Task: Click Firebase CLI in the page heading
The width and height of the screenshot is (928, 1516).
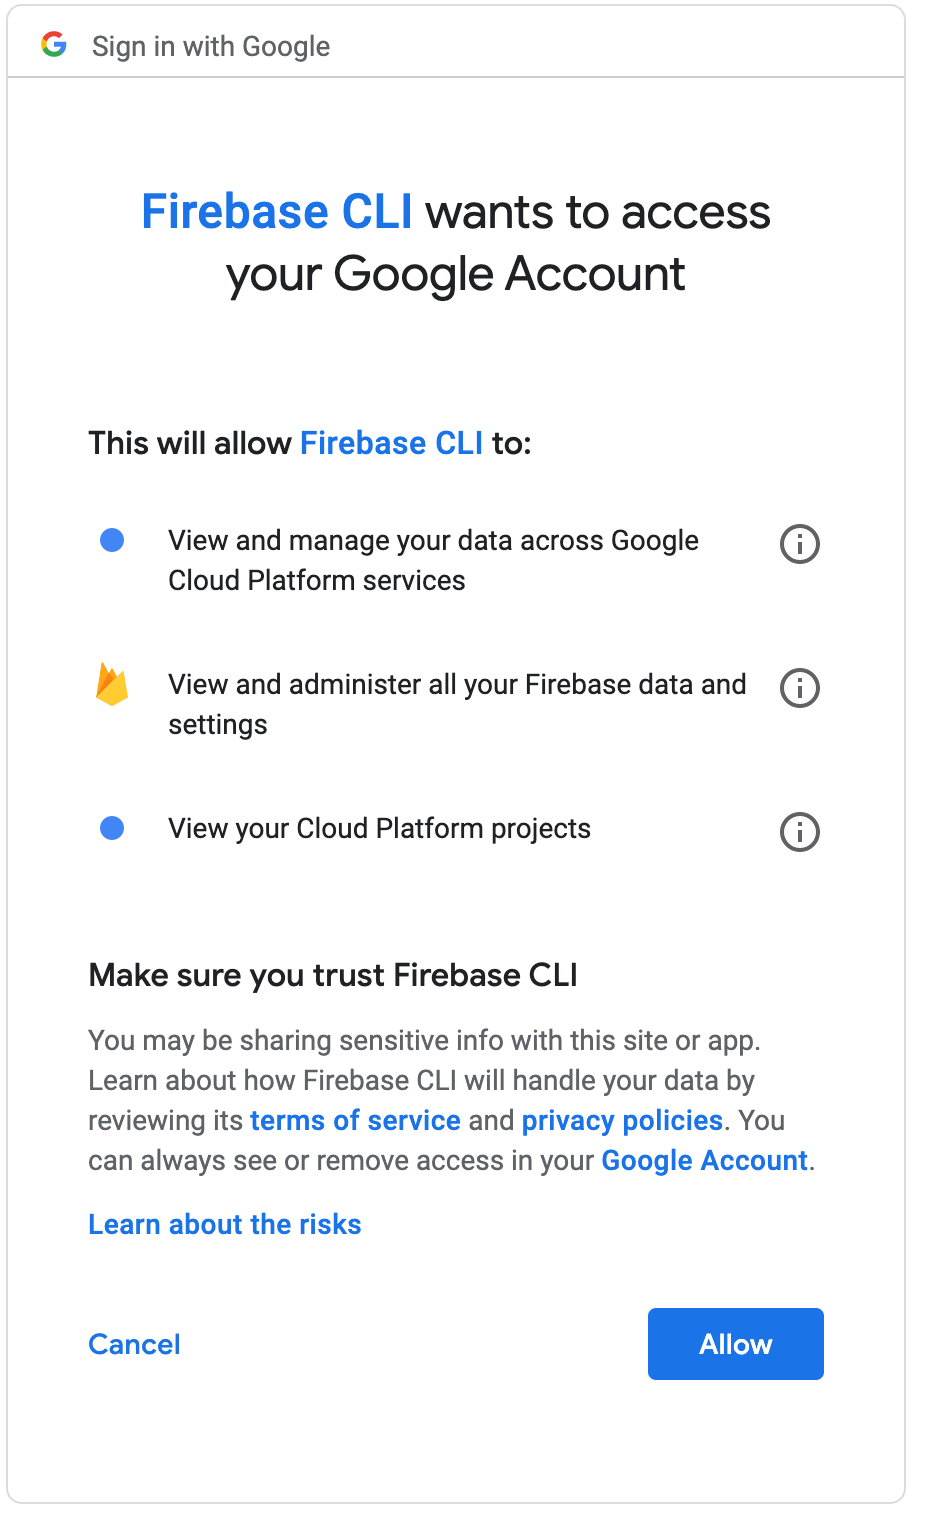Action: 277,211
